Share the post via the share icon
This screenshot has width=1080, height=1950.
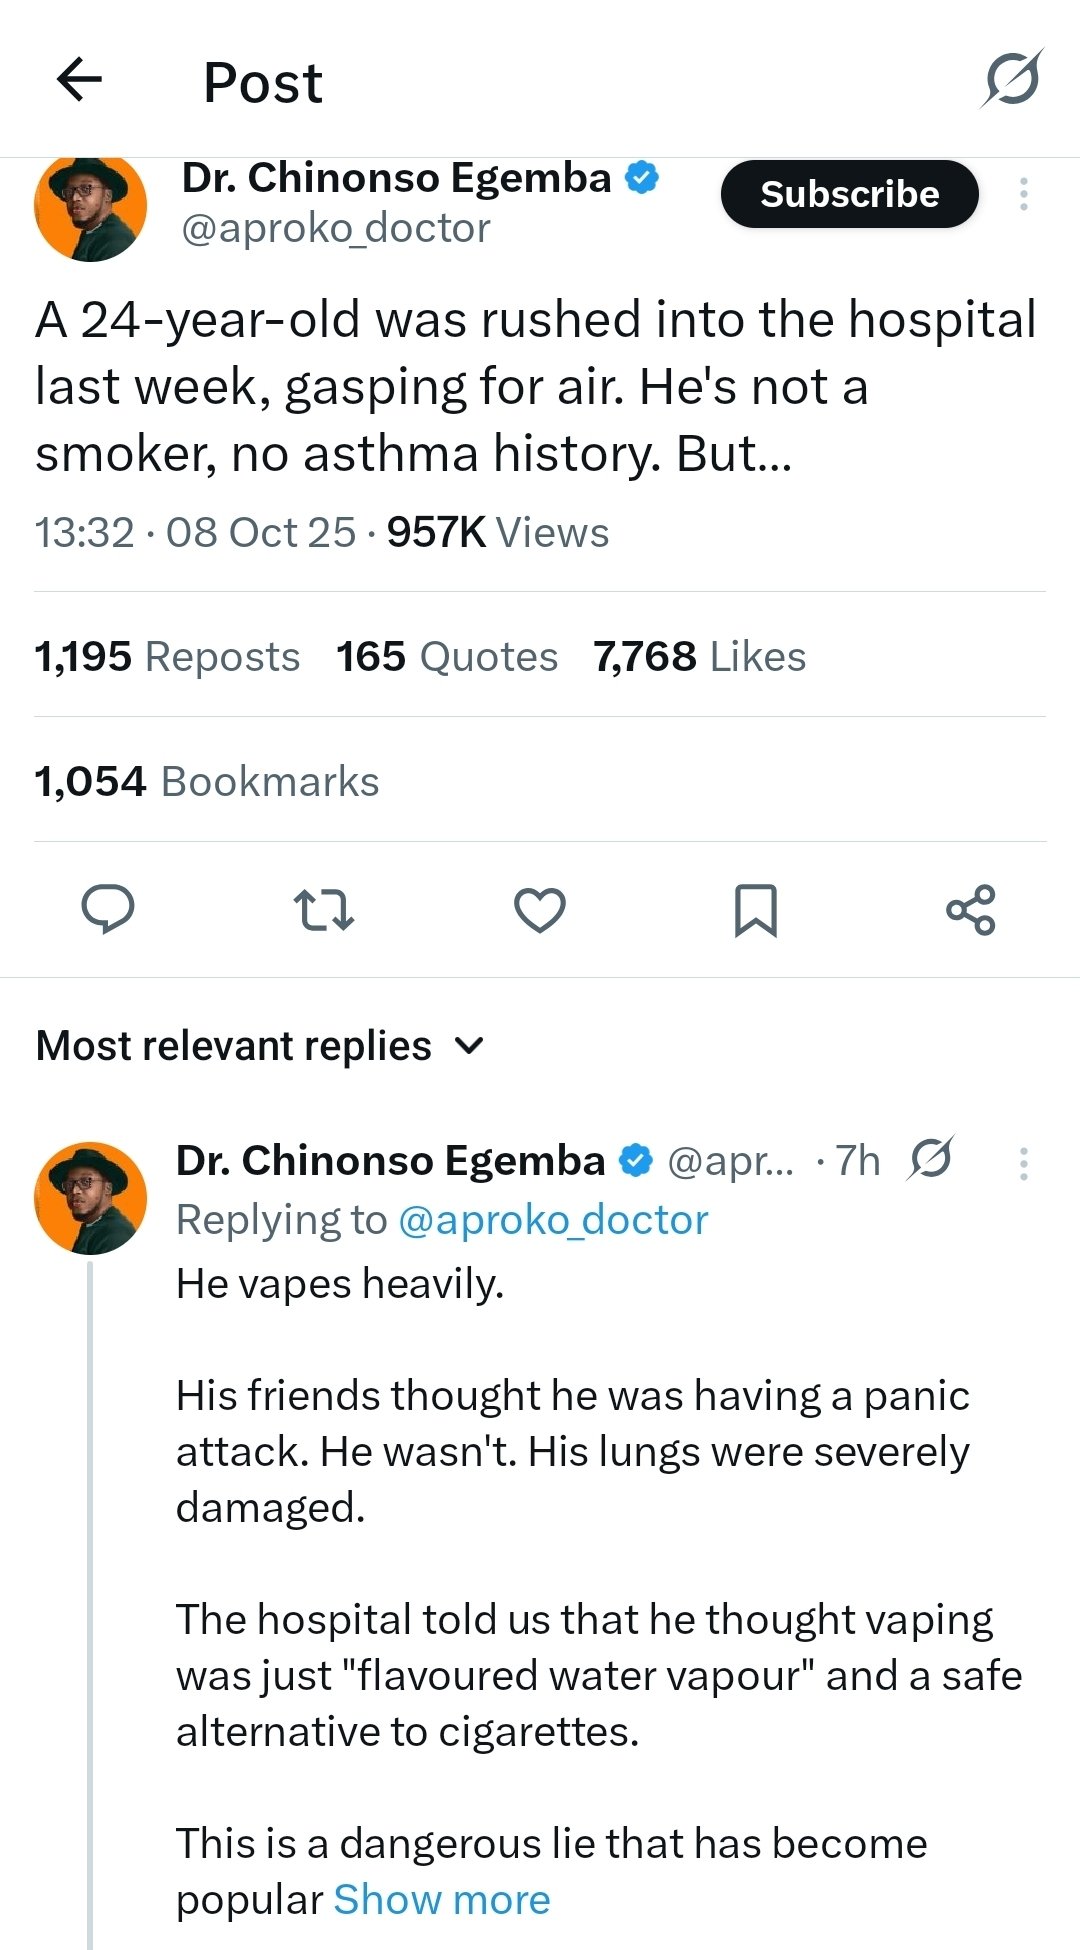point(970,909)
